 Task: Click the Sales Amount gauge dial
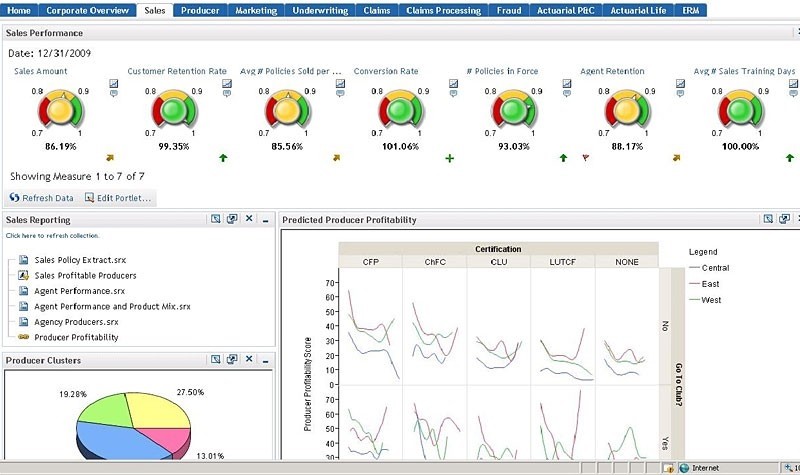(60, 109)
